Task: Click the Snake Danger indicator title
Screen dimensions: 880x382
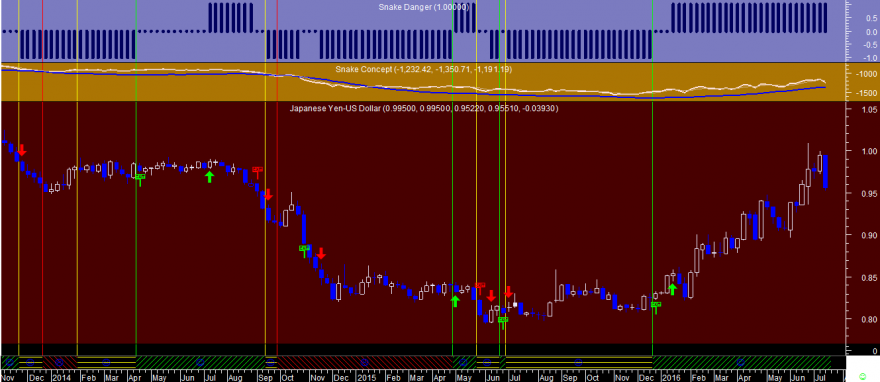Action: (425, 7)
